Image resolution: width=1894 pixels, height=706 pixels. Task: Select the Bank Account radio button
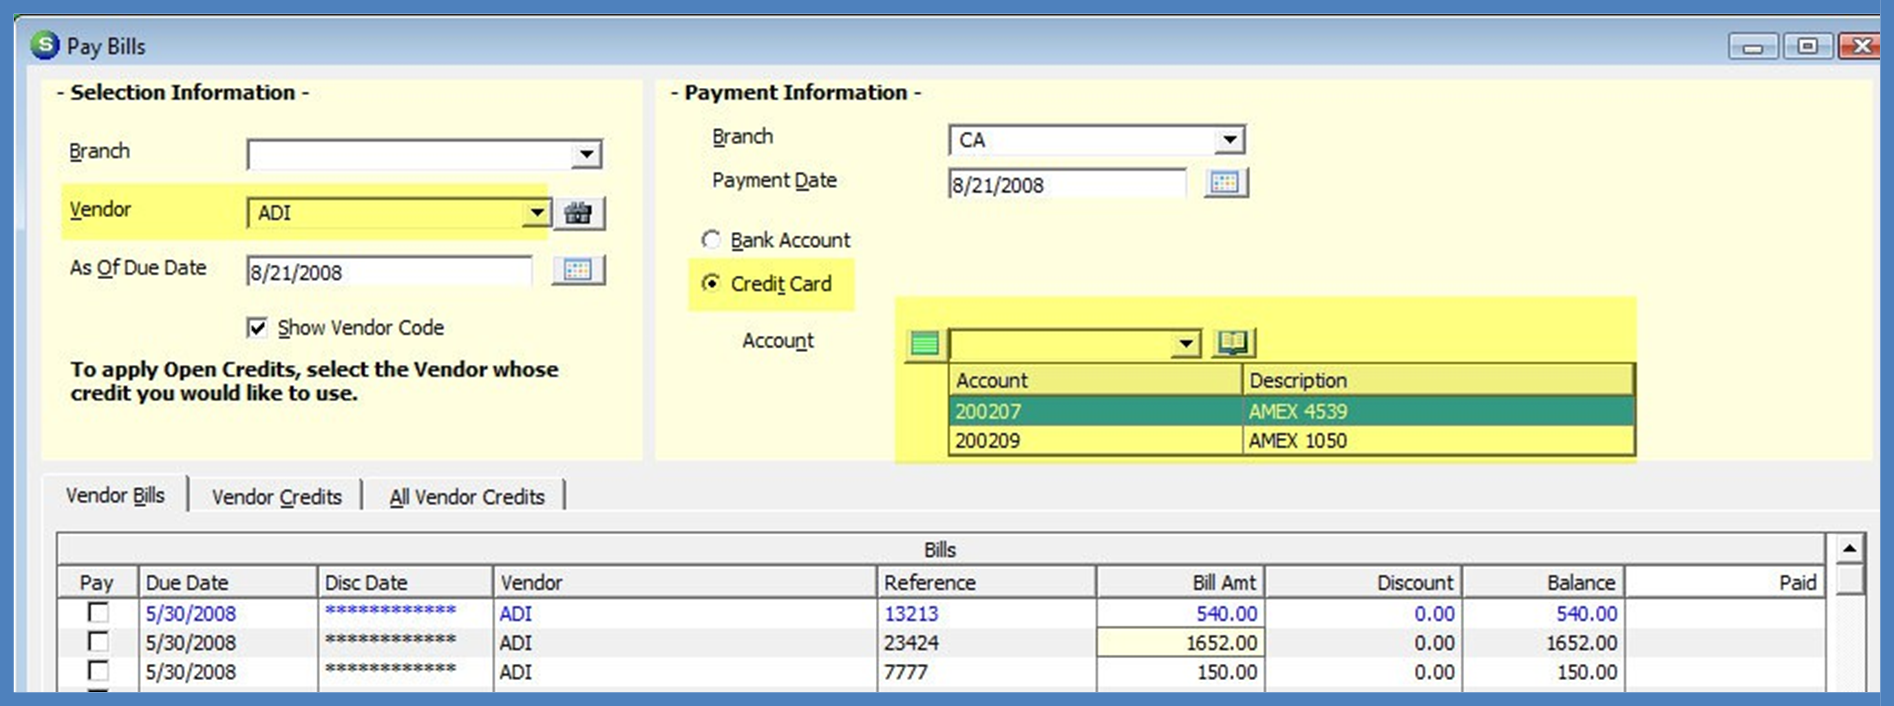point(710,240)
